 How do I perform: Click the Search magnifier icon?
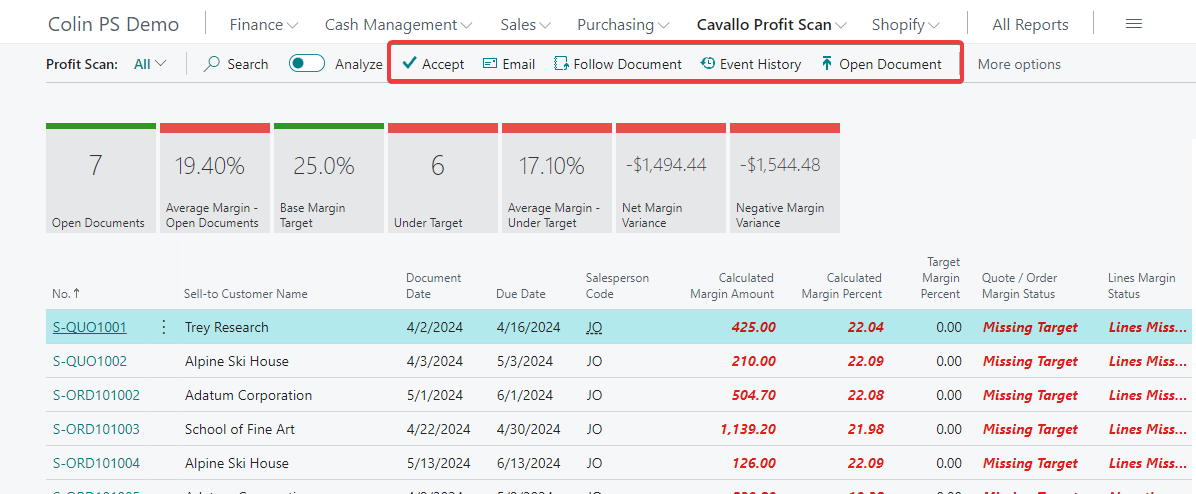[212, 64]
